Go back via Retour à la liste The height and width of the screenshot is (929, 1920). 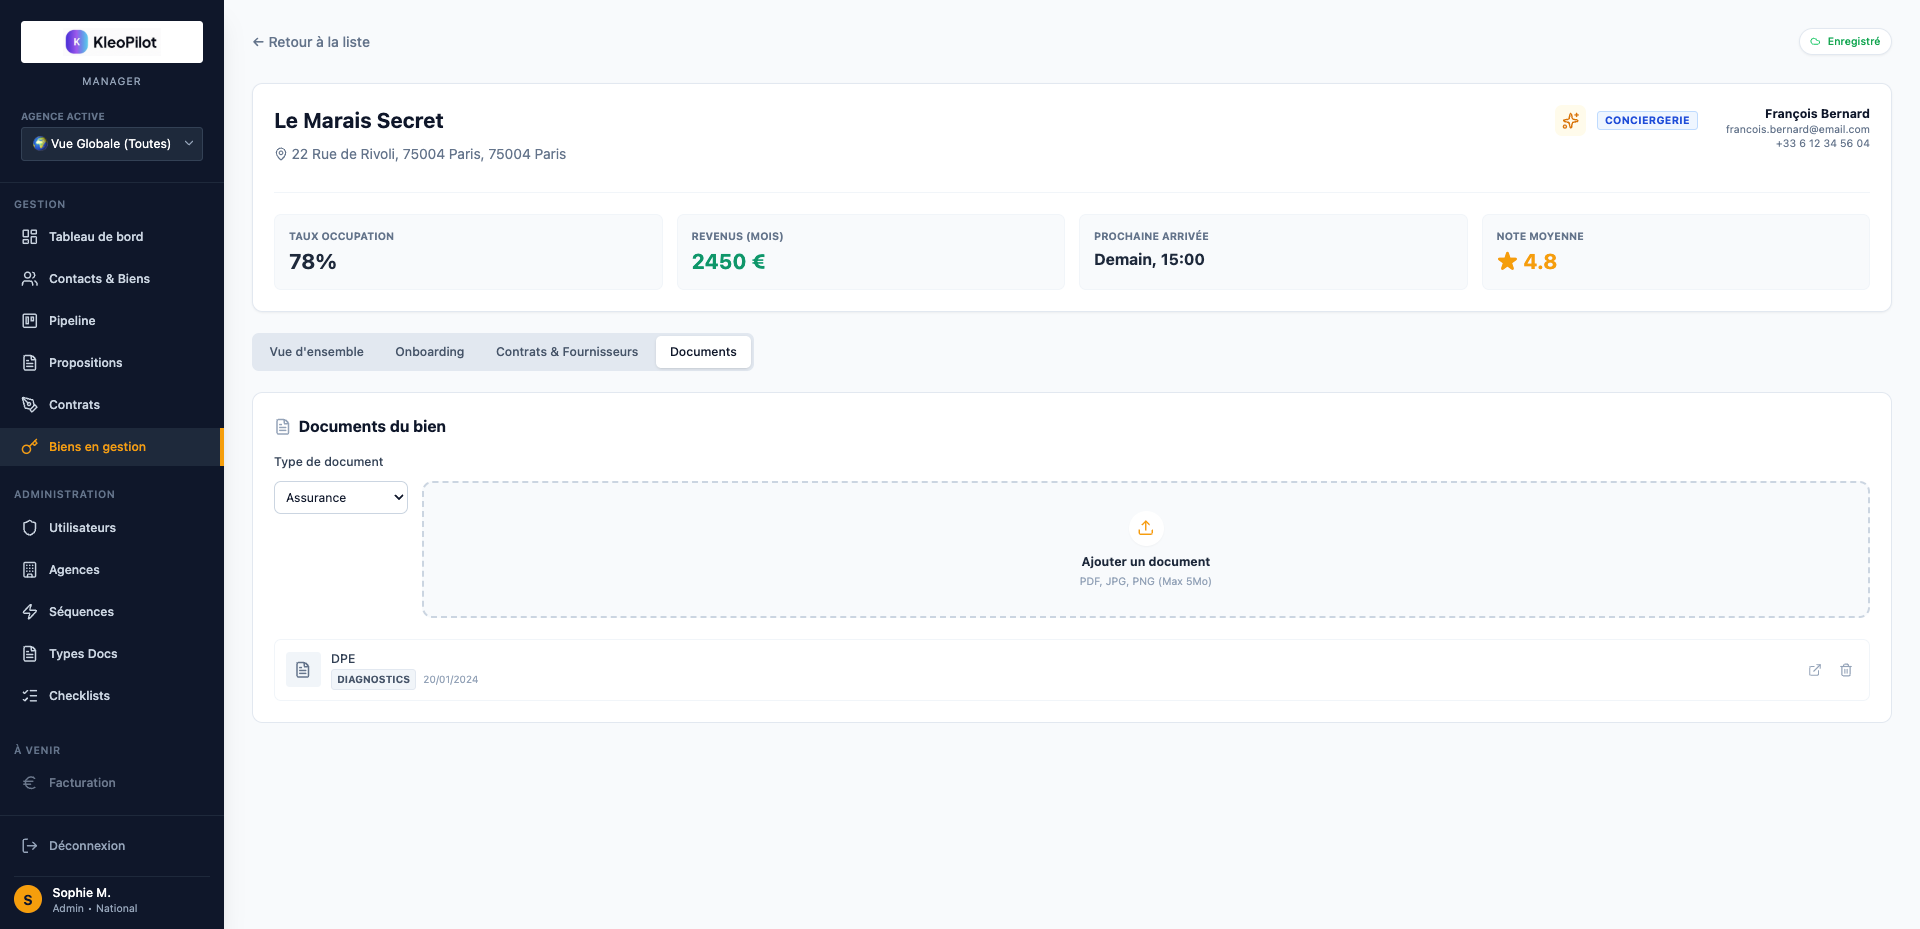click(311, 42)
